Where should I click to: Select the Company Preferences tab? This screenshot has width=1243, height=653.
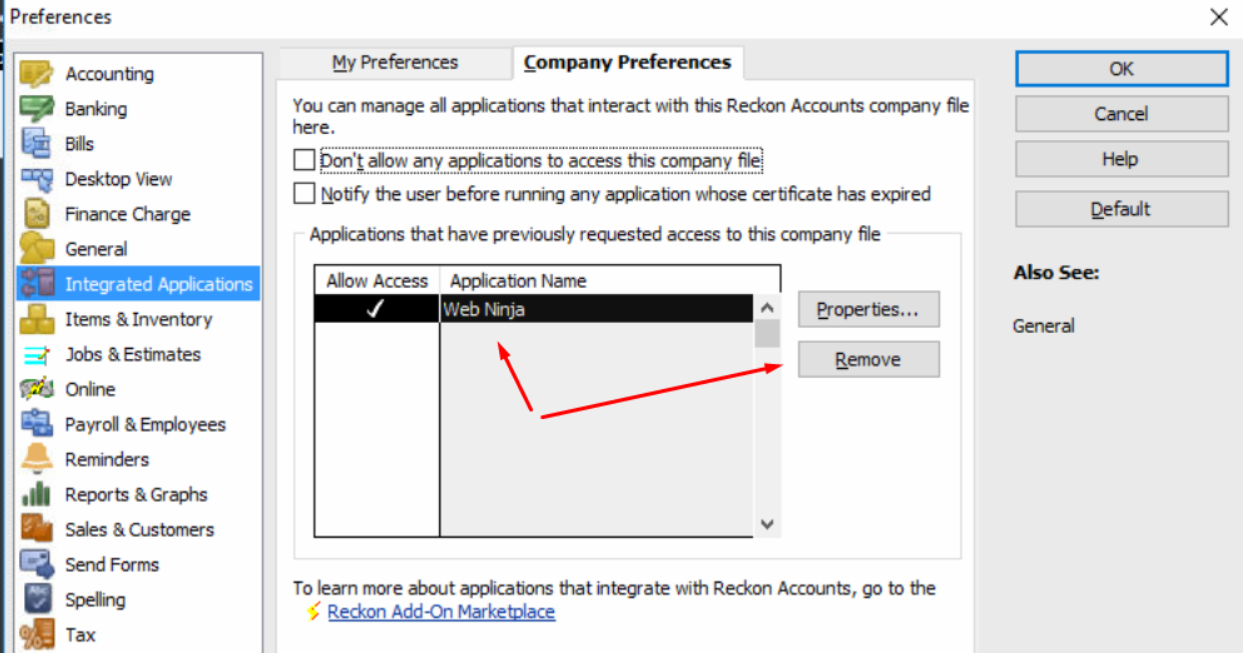(x=627, y=62)
